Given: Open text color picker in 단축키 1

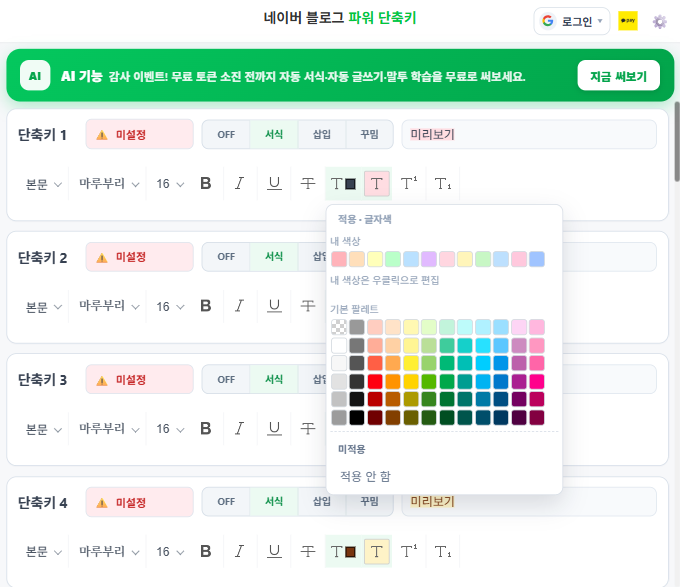Looking at the screenshot, I should point(343,184).
